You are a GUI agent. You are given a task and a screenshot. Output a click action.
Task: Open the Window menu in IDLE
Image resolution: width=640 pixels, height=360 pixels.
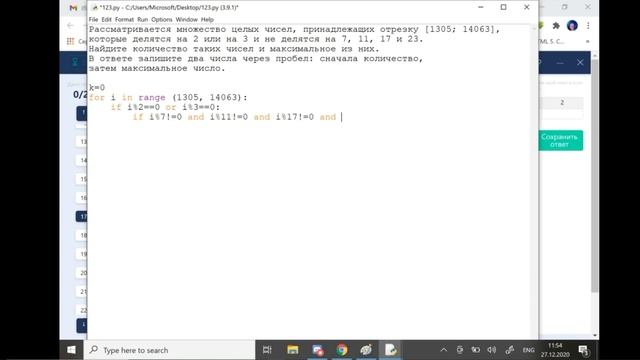coord(187,19)
